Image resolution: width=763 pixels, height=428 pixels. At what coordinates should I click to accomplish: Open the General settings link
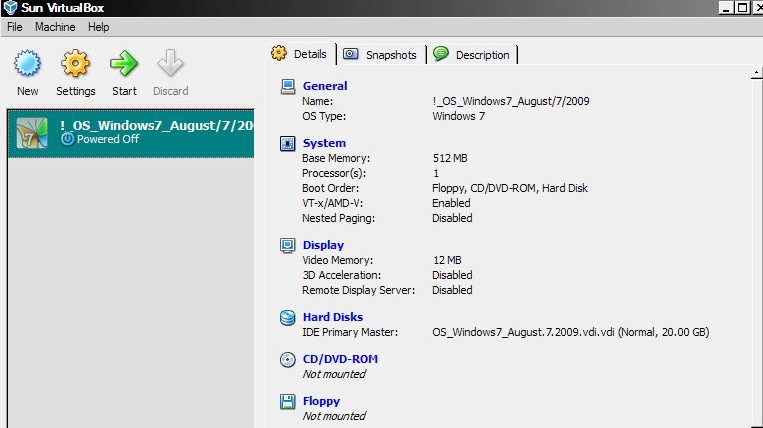pos(325,86)
